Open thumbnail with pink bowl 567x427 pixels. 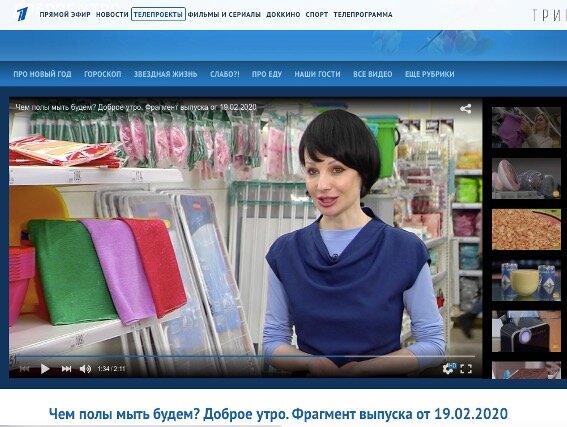click(526, 178)
